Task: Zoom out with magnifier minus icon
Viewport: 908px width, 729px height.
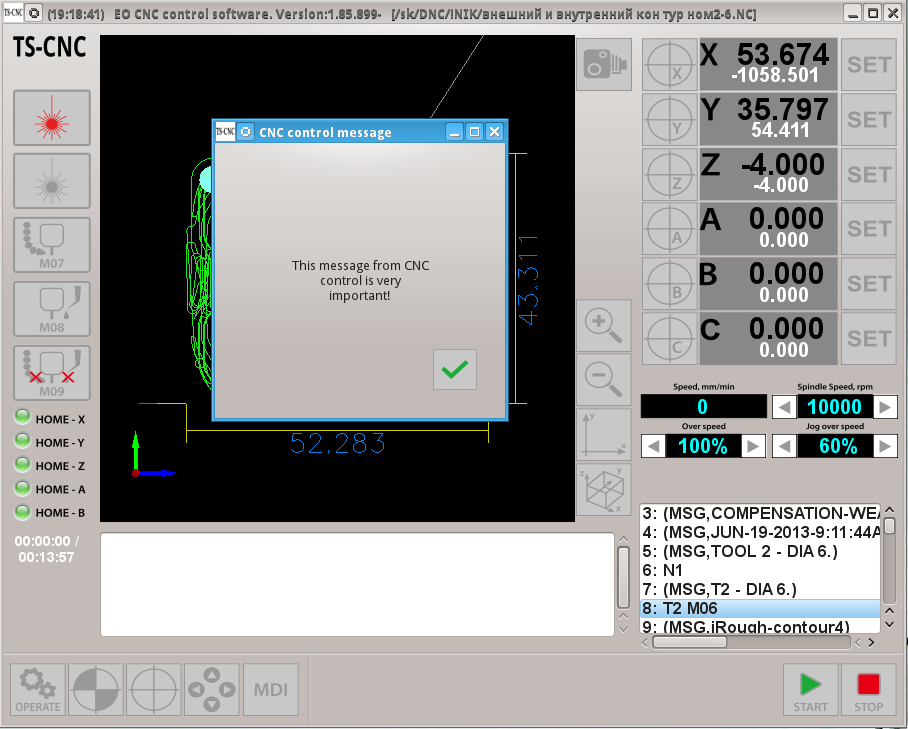Action: coord(604,379)
